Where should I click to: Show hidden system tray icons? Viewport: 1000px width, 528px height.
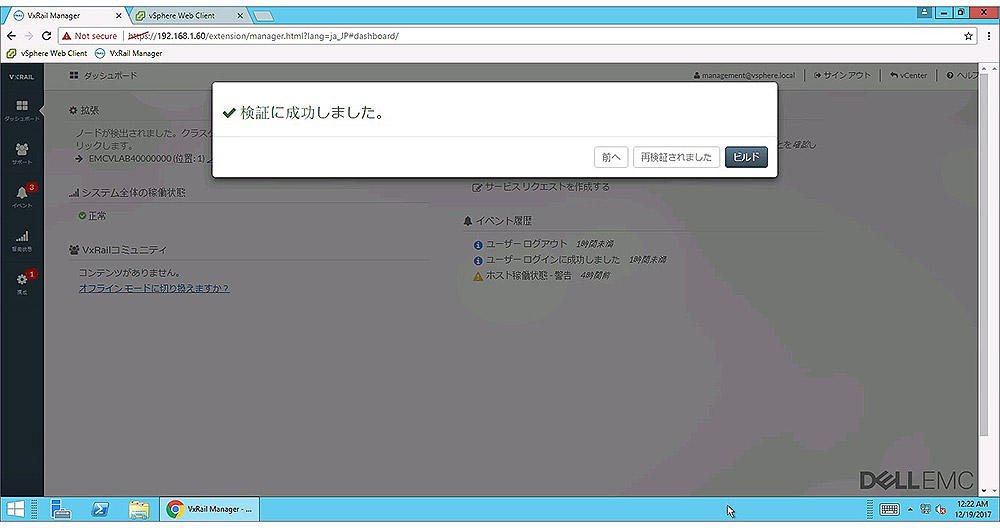click(910, 509)
